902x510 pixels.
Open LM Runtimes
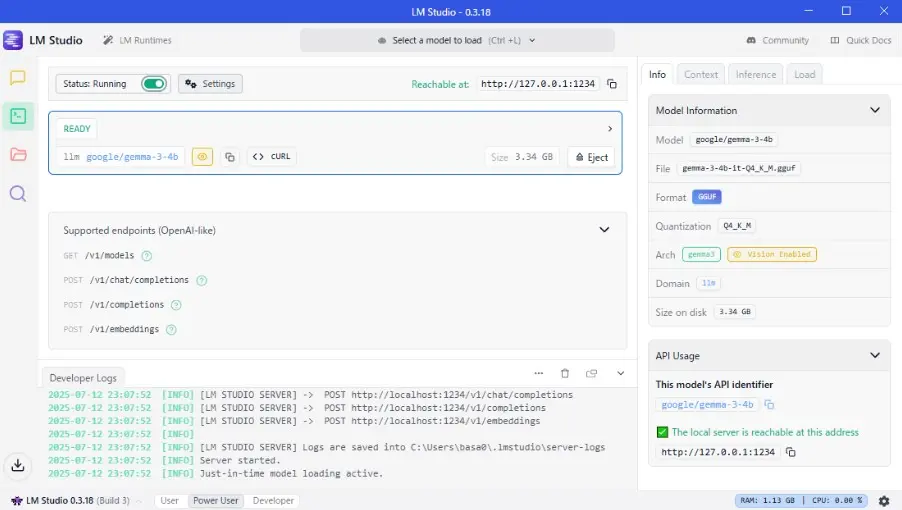coord(137,40)
